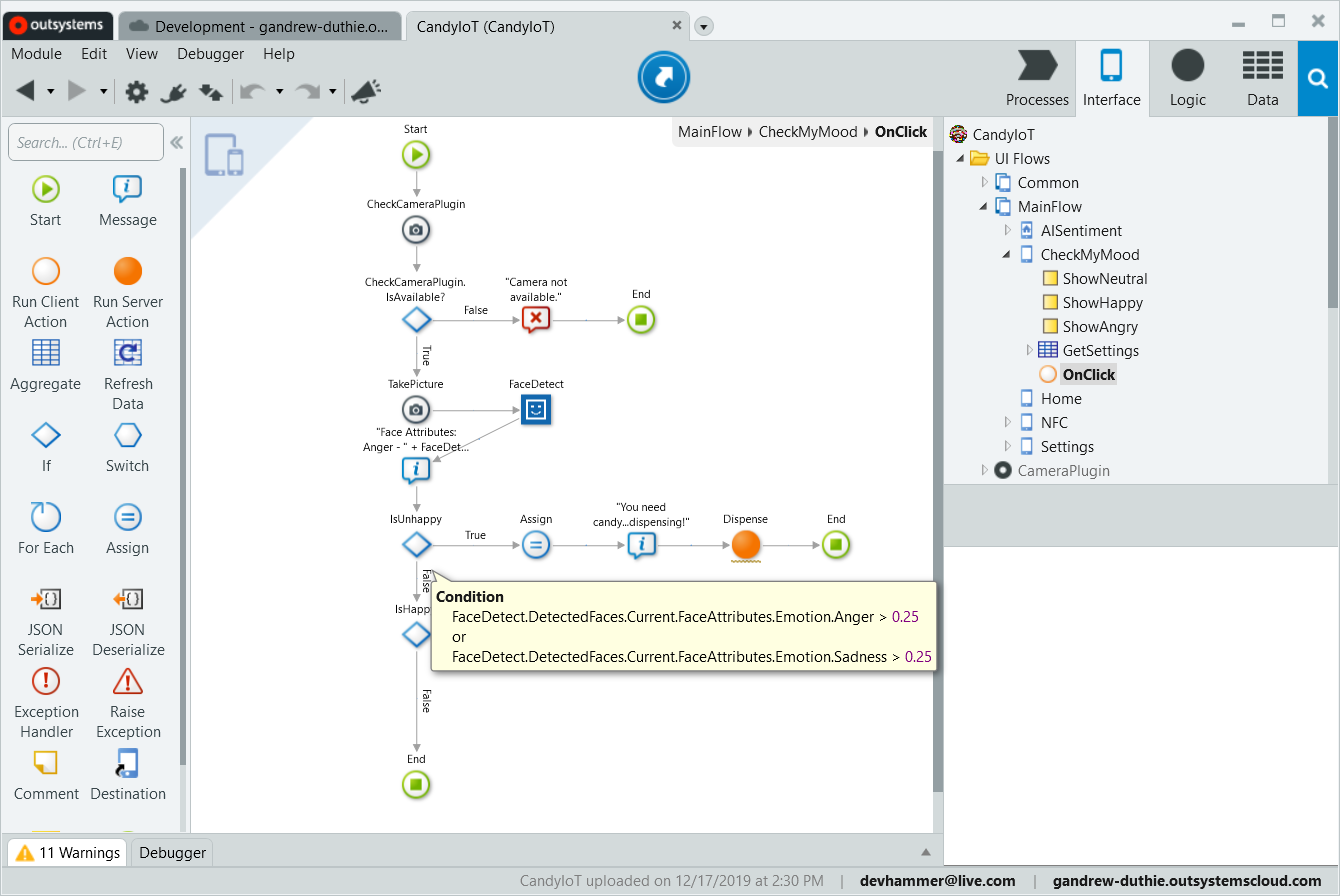Image resolution: width=1340 pixels, height=896 pixels.
Task: Select the Exception Handler tool
Action: [45, 703]
